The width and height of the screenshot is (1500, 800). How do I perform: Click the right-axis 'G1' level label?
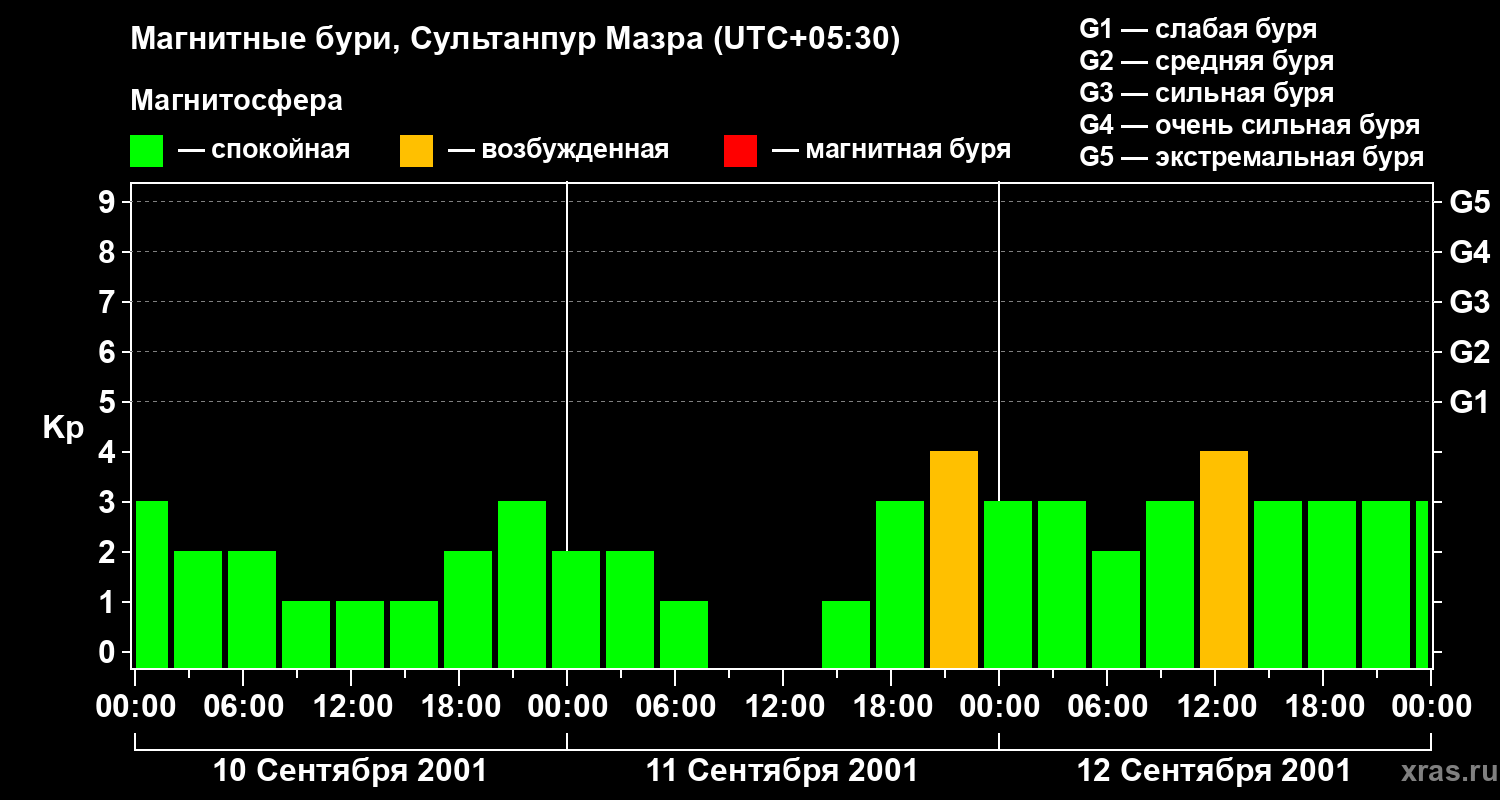tap(1469, 402)
